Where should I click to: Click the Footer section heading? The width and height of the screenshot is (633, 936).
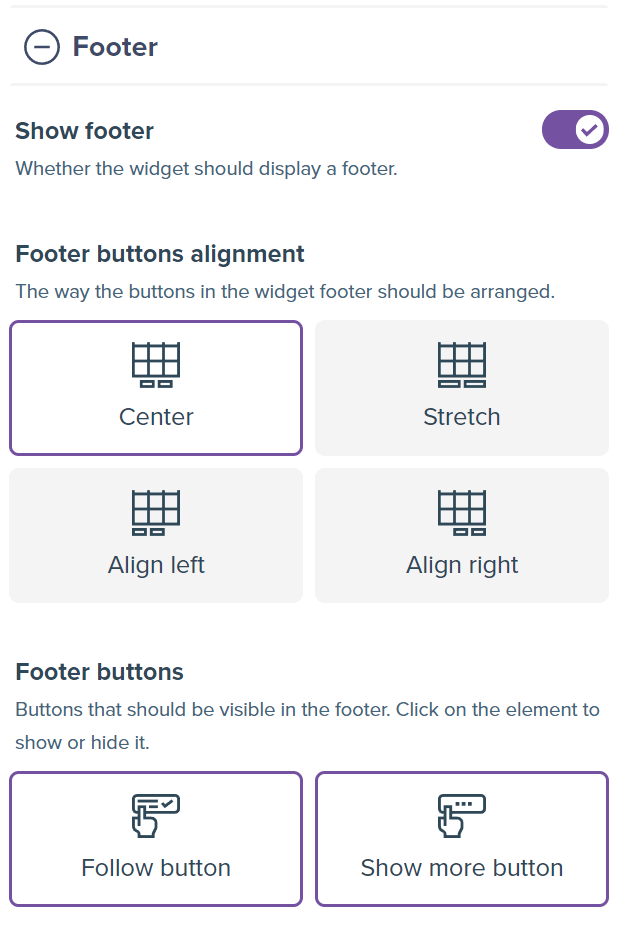(x=115, y=47)
